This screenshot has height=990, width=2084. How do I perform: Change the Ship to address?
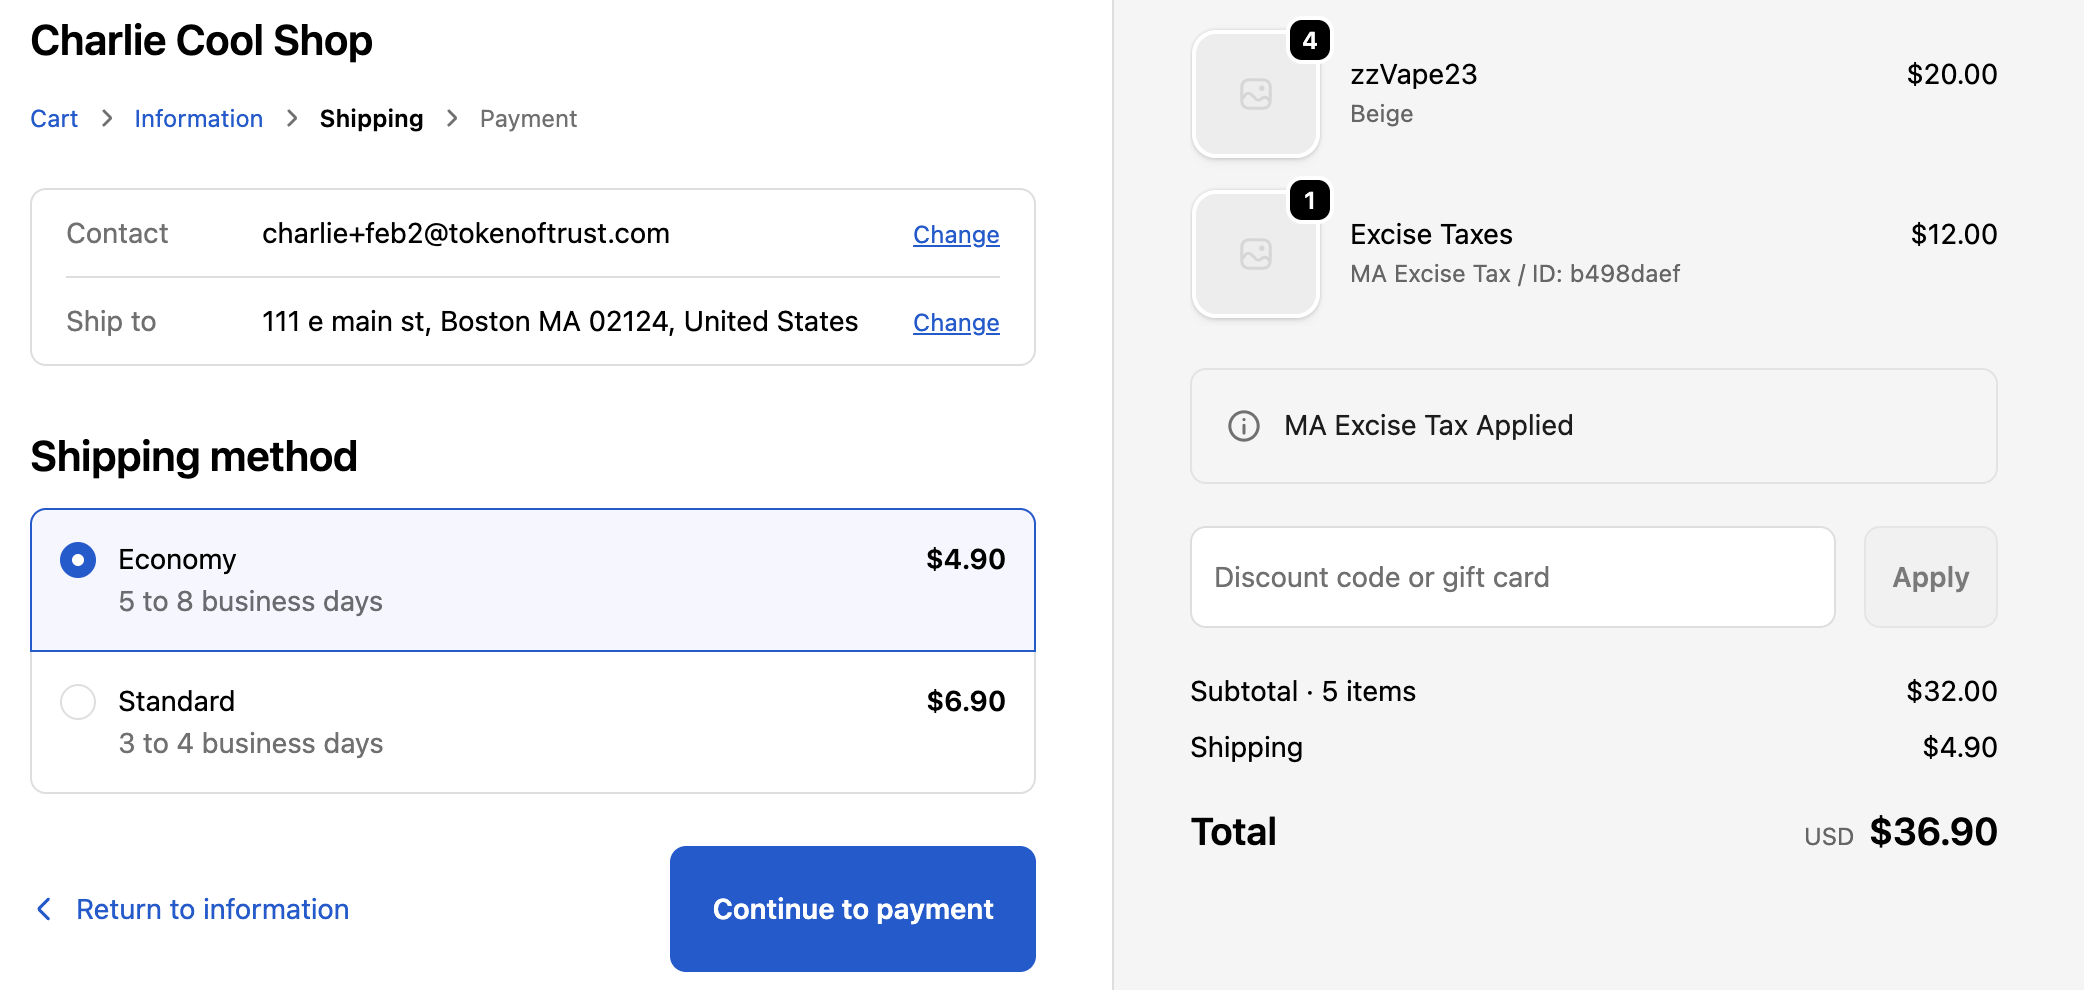point(955,323)
